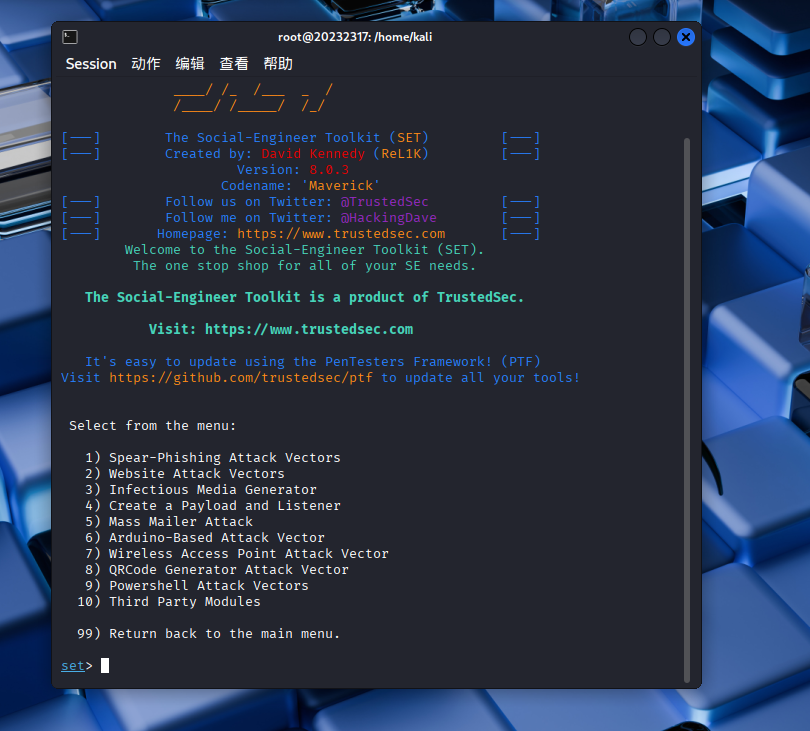810x731 pixels.
Task: Click option 9) Powershell Attack Vectors
Action: click(197, 586)
